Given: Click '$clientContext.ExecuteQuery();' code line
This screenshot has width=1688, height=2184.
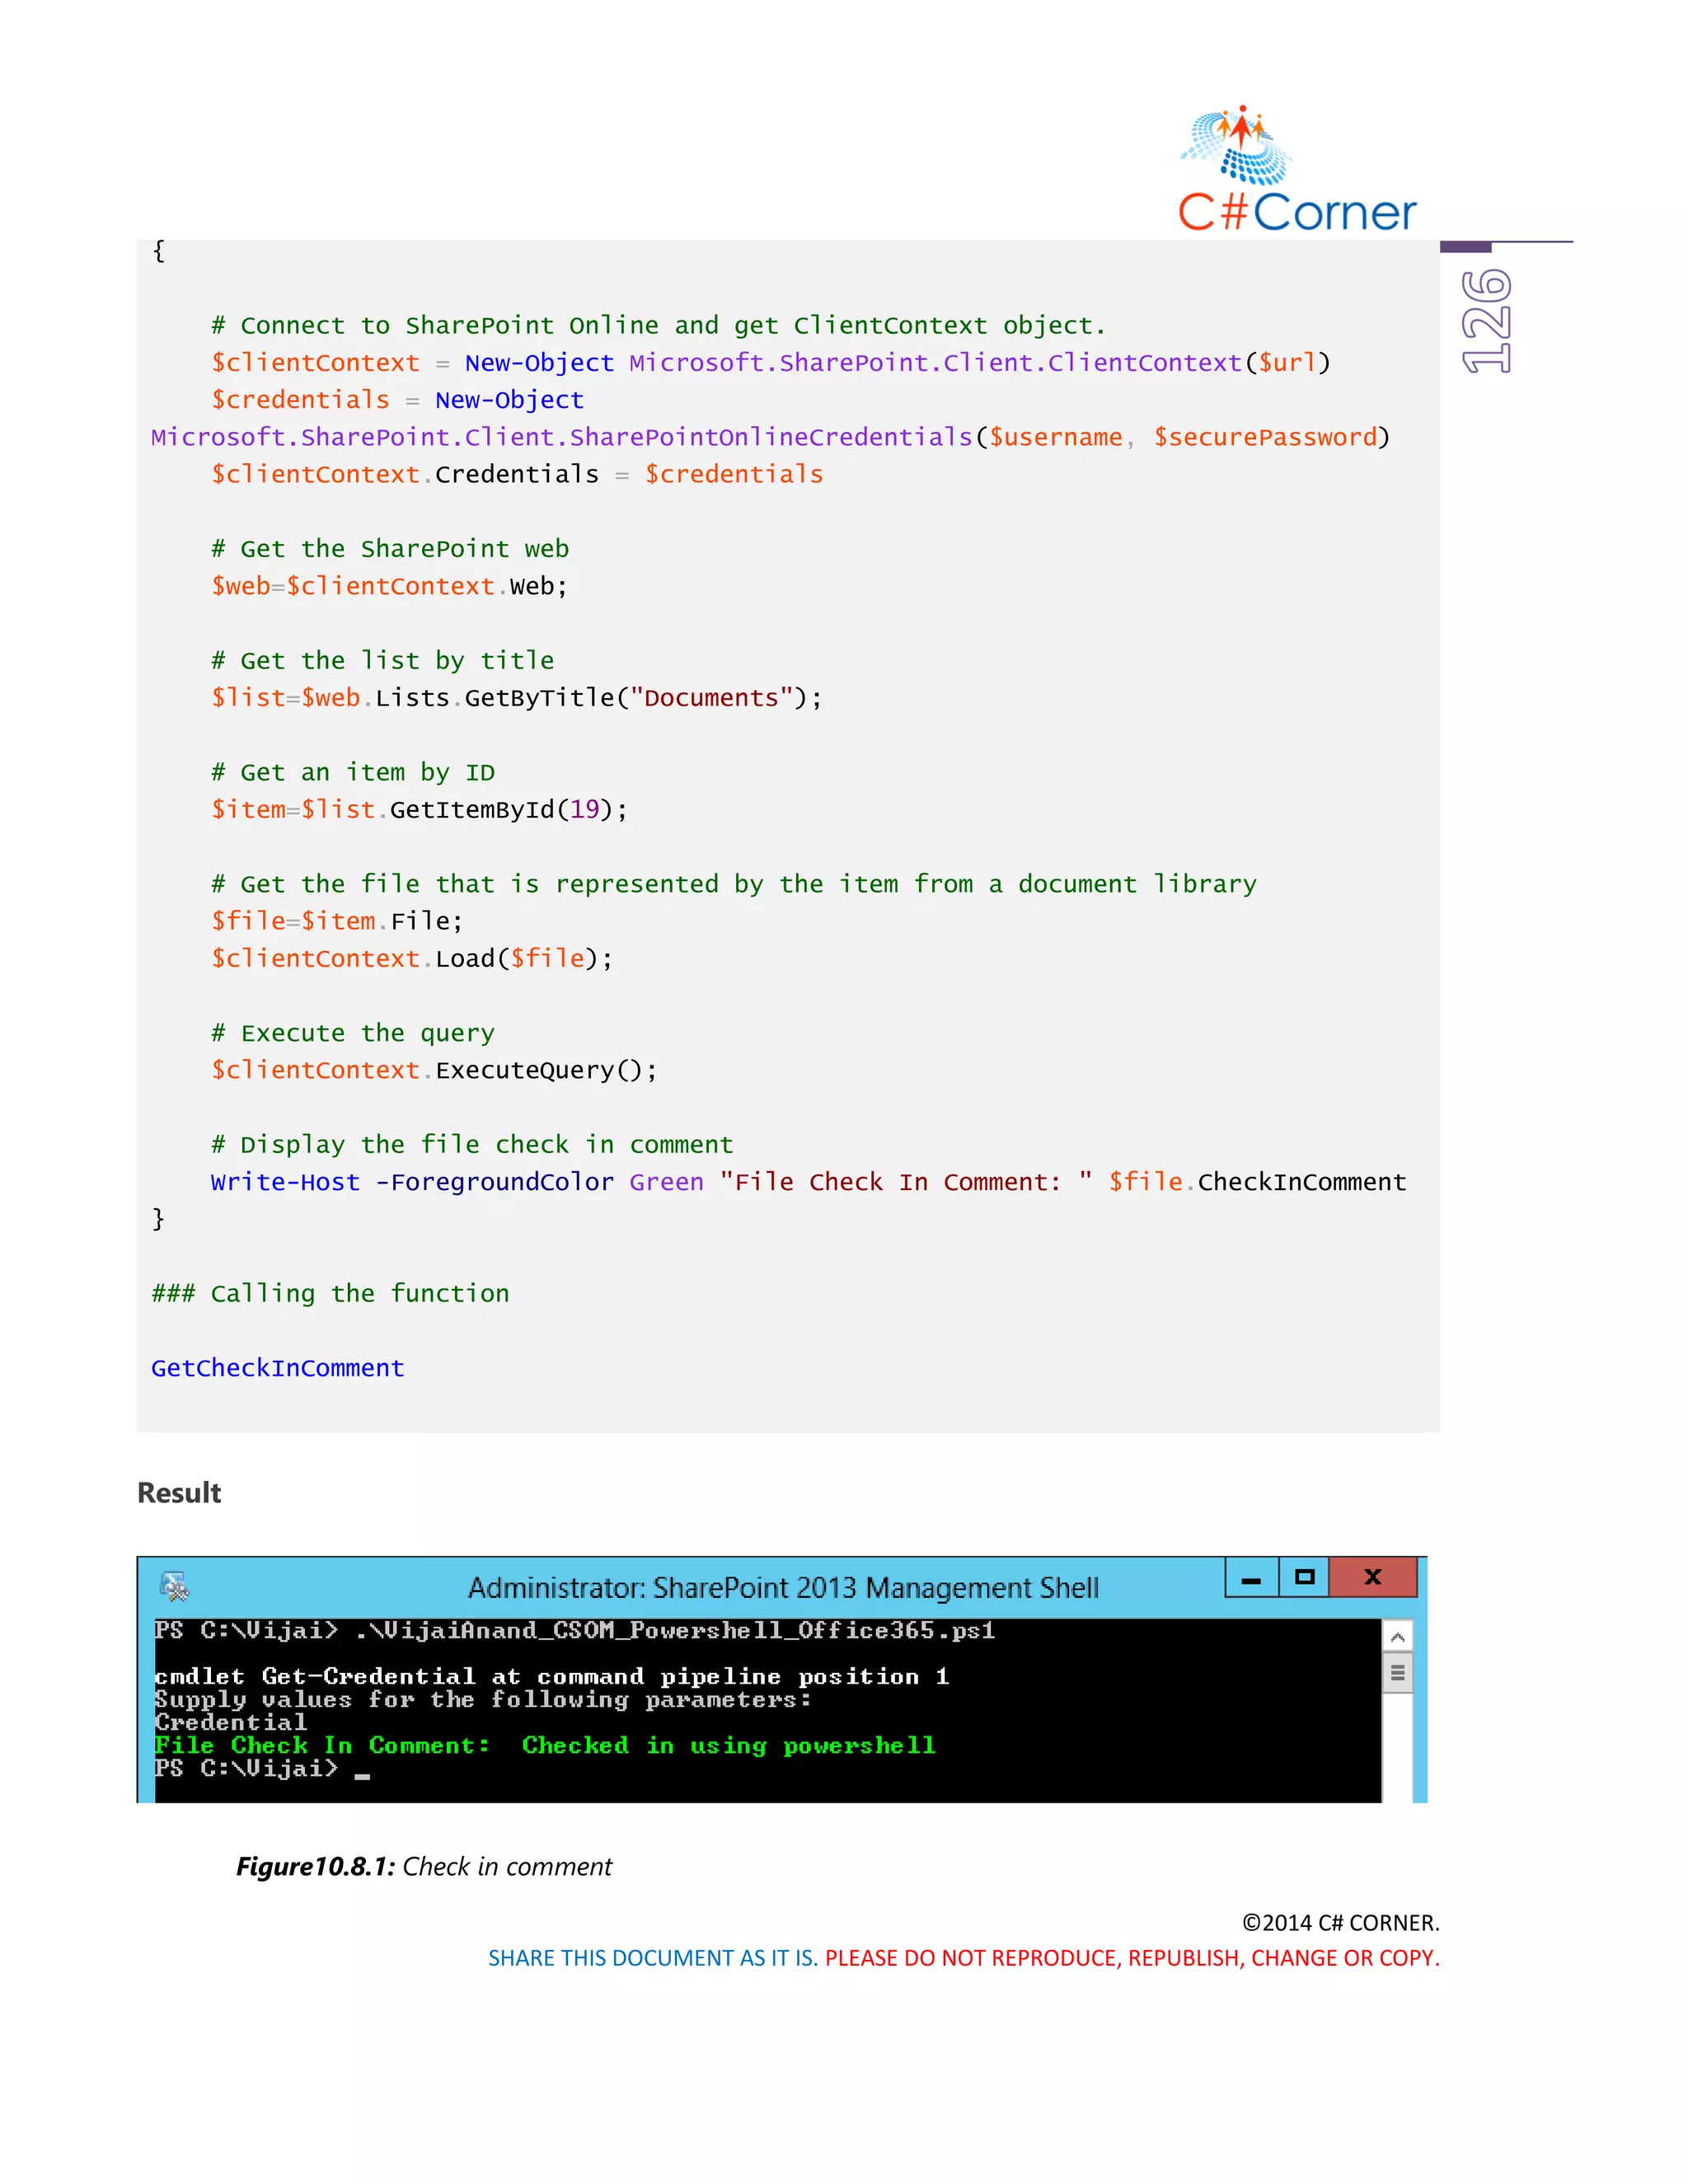Looking at the screenshot, I should tap(434, 1071).
